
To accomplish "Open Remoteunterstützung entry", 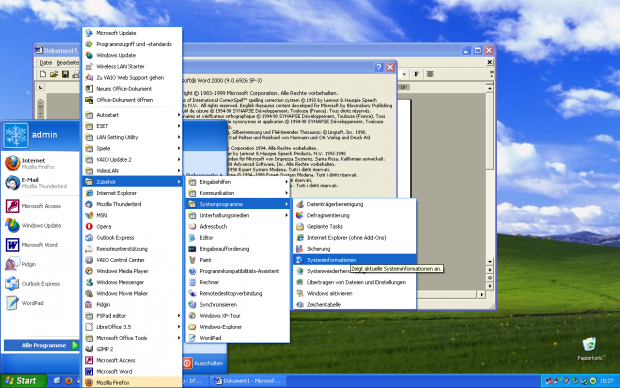I will [x=132, y=249].
